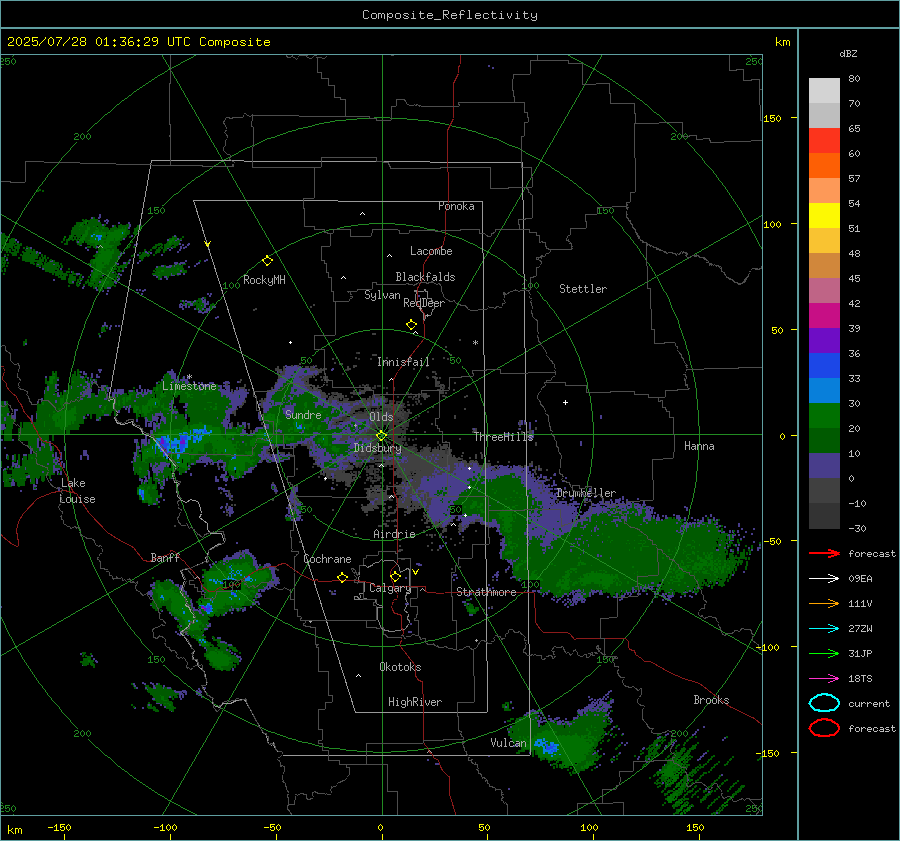The height and width of the screenshot is (841, 900).
Task: Click the magenta 18TS arrow icon
Action: click(824, 679)
